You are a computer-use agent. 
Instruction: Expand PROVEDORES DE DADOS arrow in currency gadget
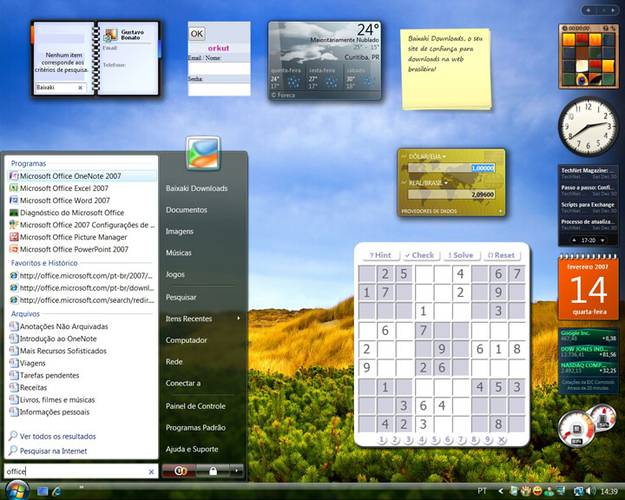pos(501,211)
